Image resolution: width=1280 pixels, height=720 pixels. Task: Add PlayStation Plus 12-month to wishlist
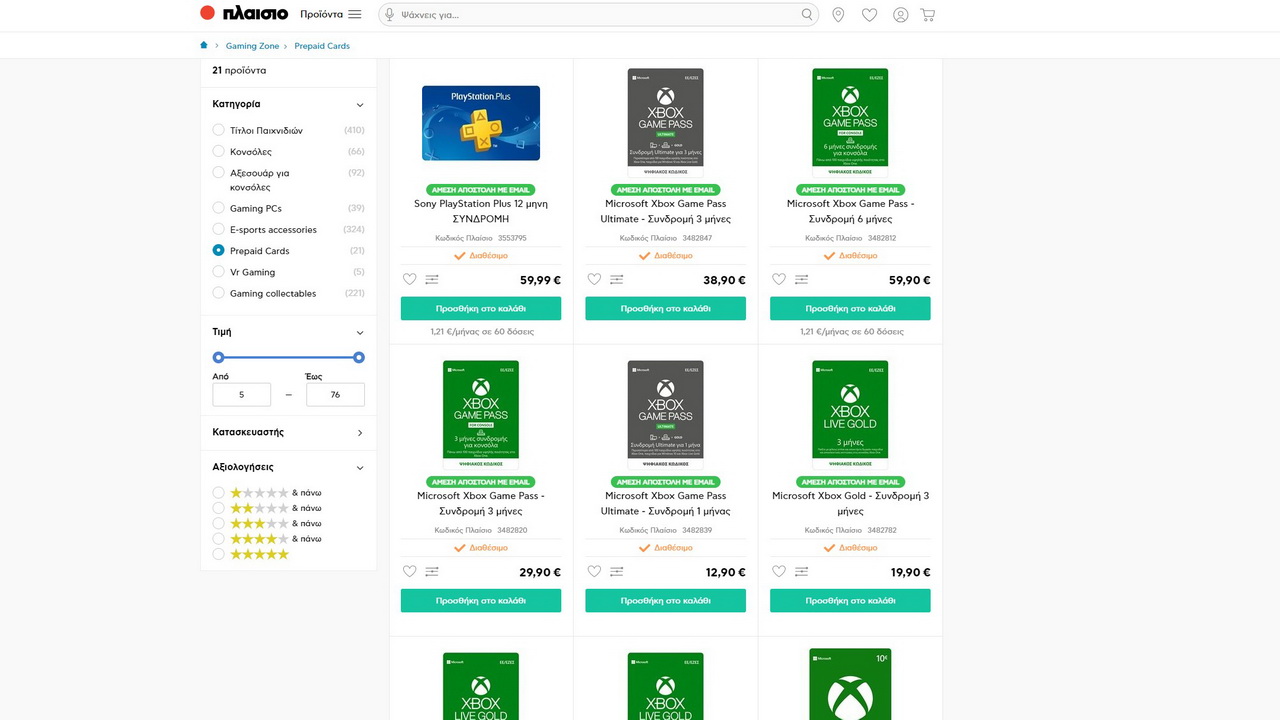(409, 280)
